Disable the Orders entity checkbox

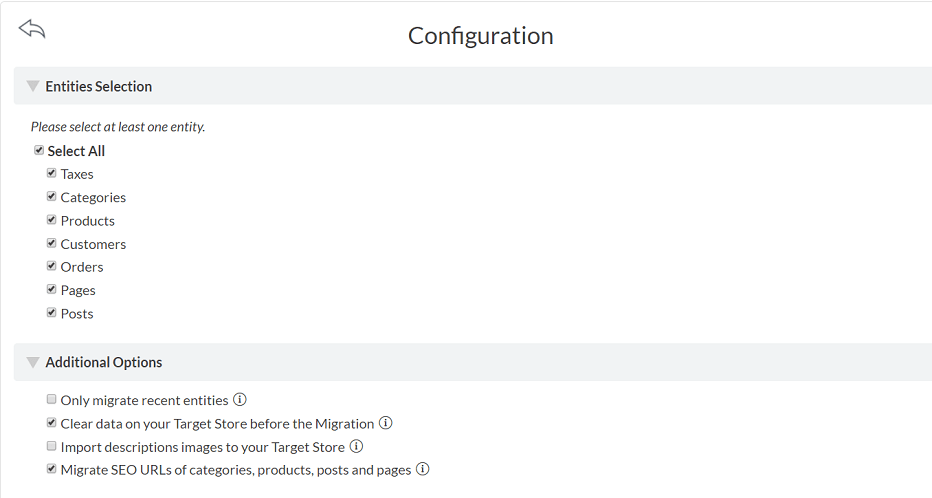52,266
